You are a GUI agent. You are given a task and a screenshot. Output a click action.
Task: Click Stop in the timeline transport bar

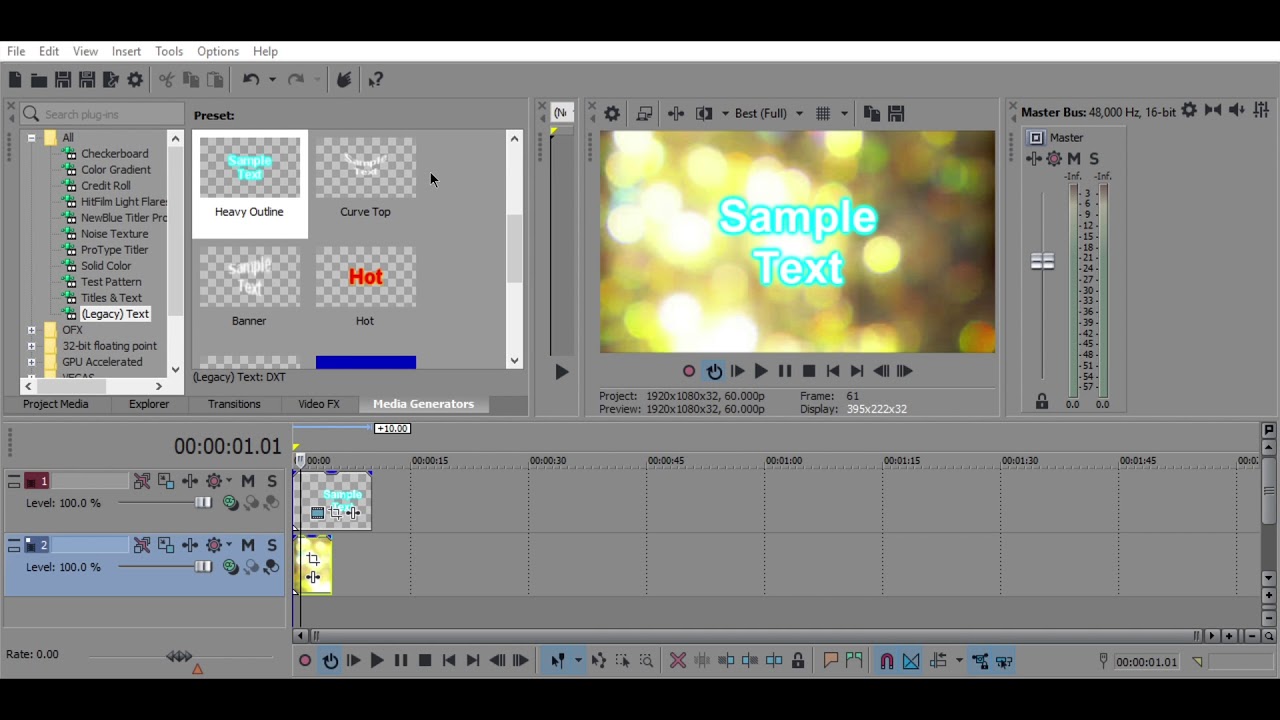click(425, 661)
